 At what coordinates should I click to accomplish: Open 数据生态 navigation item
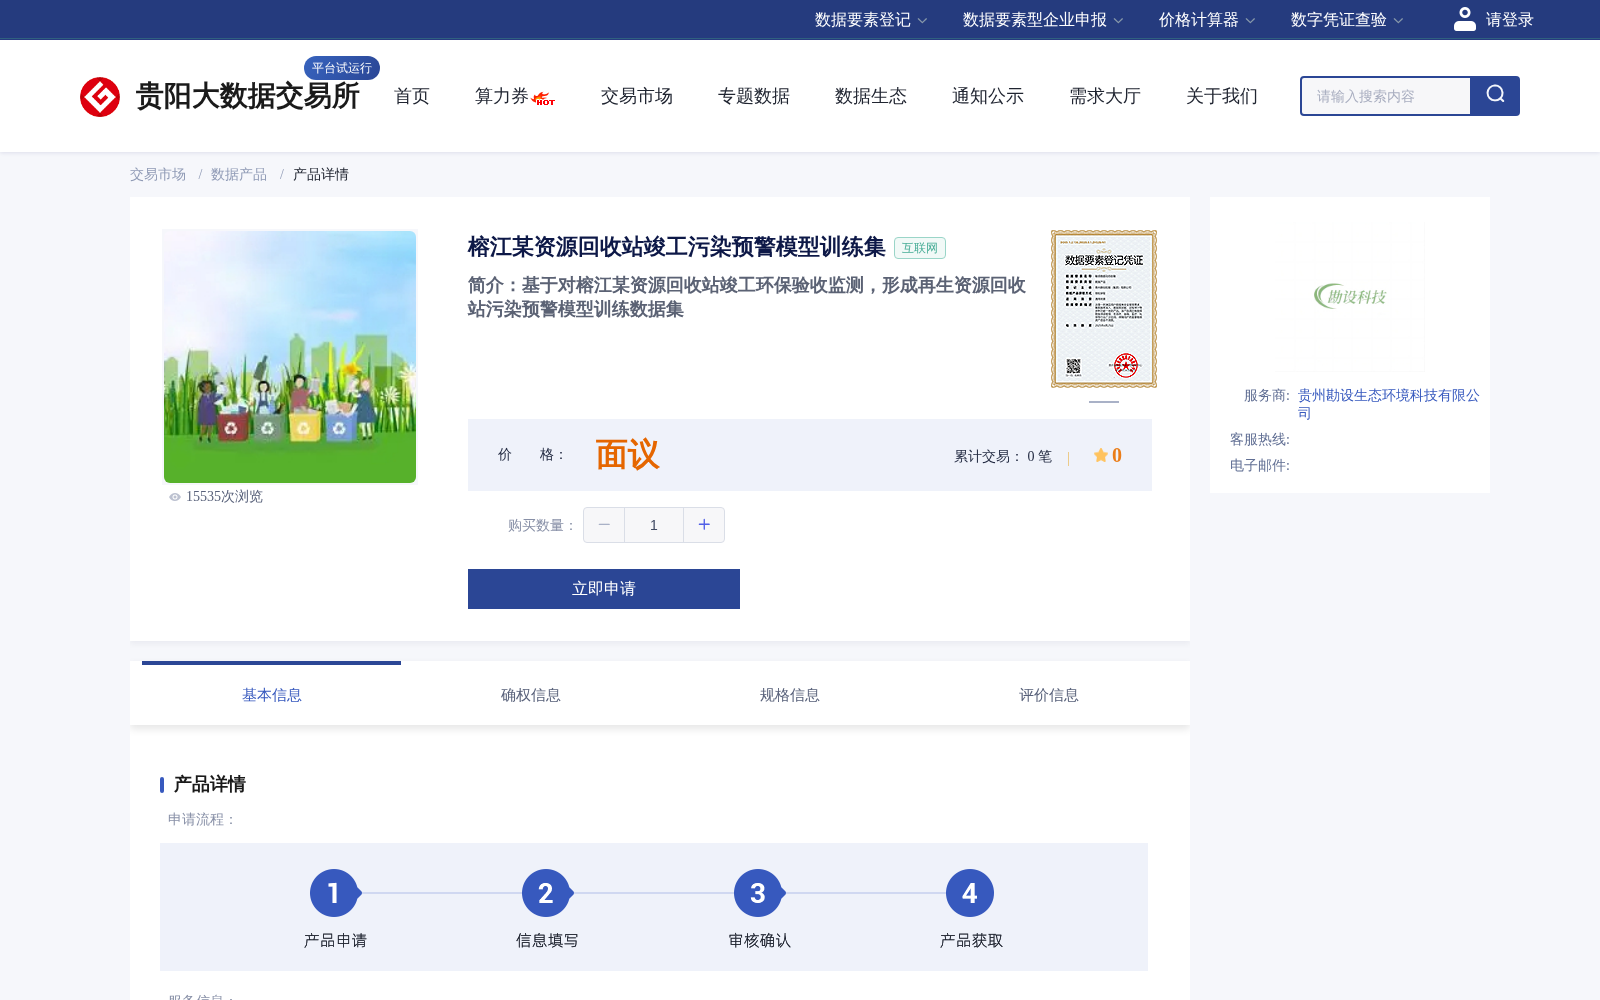[871, 96]
